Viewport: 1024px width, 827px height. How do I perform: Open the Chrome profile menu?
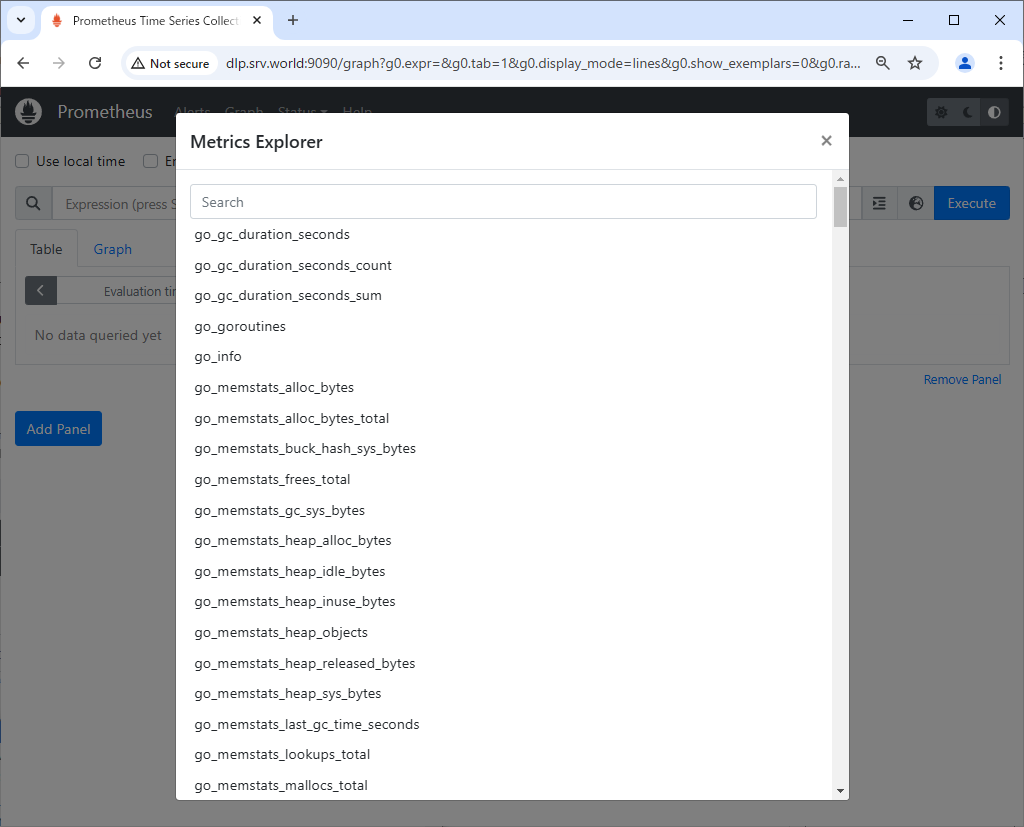click(x=965, y=63)
